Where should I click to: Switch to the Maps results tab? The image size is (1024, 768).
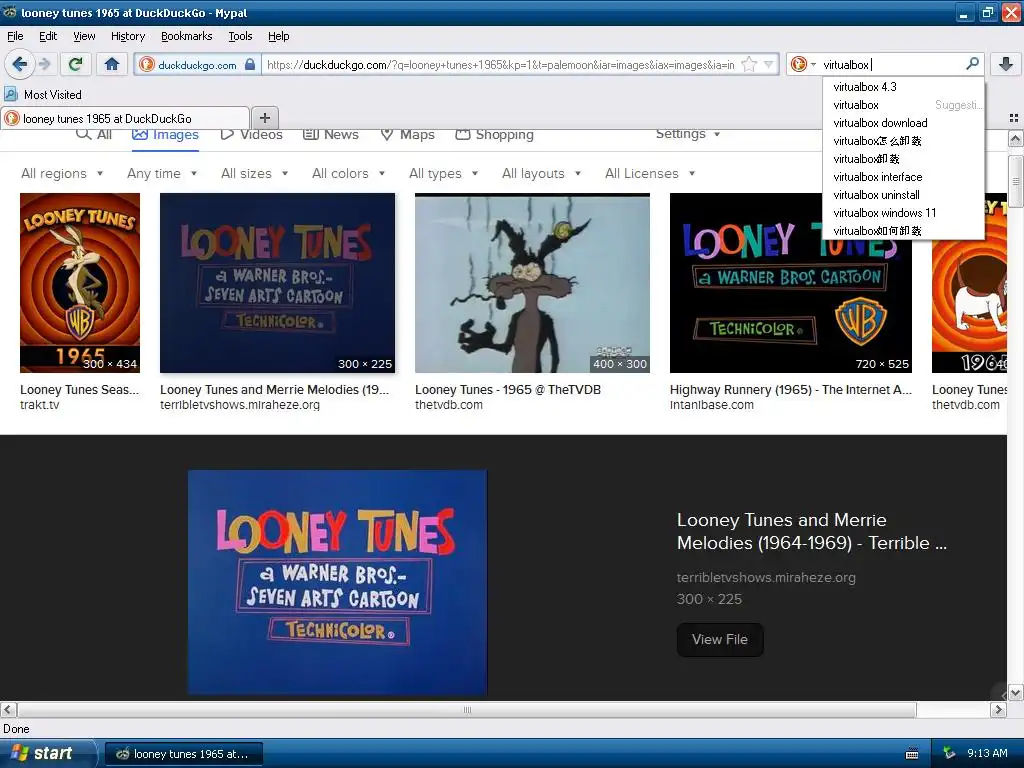pyautogui.click(x=408, y=134)
